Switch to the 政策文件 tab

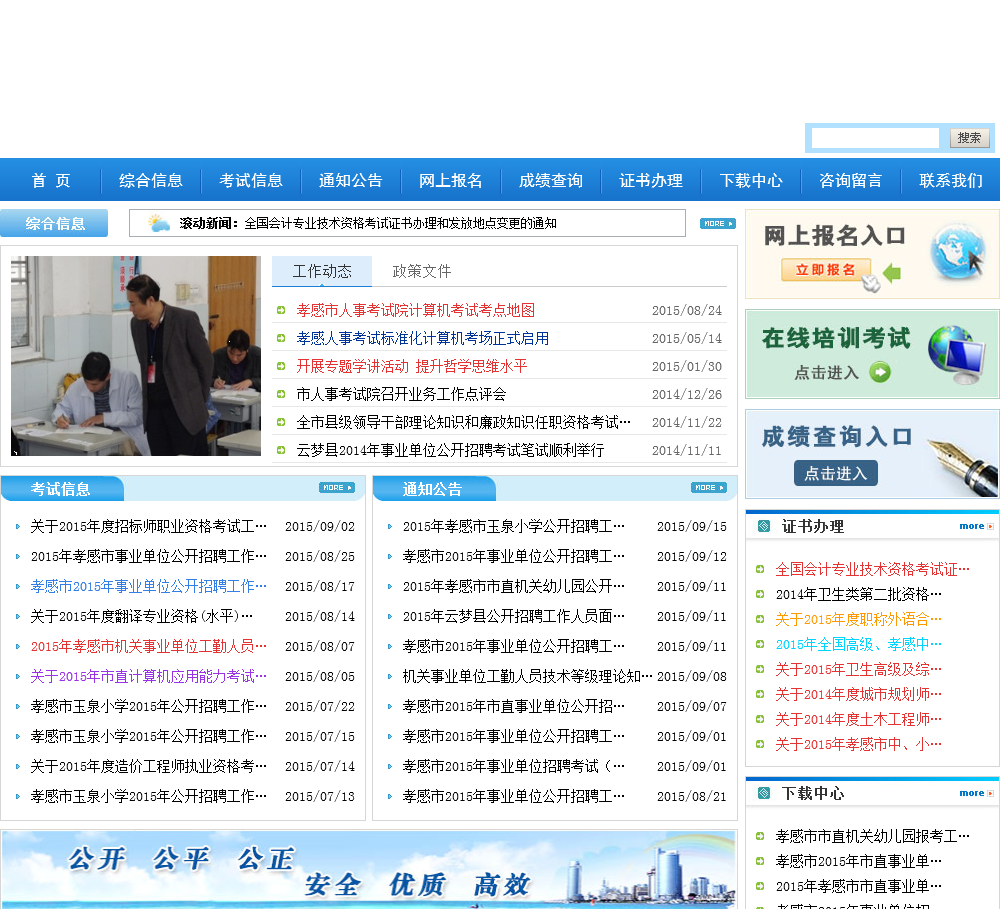tap(421, 271)
